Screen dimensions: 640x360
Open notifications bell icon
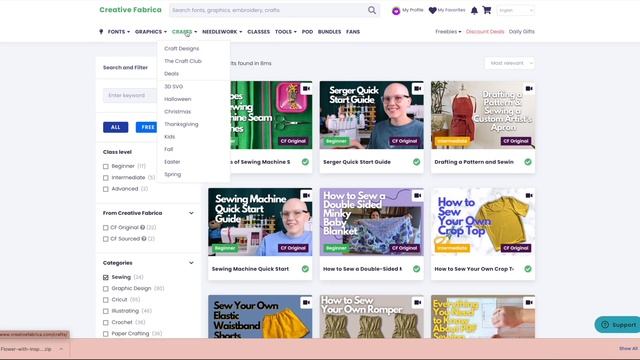474,11
